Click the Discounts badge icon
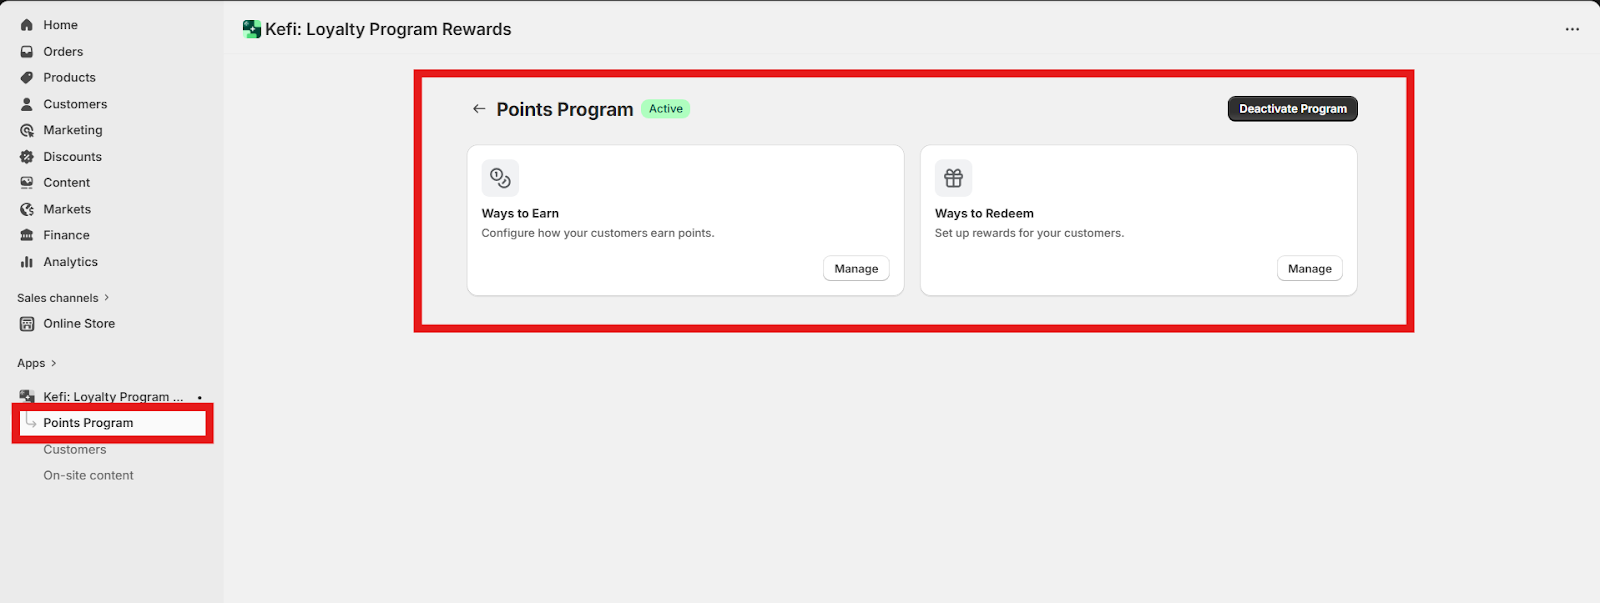The height and width of the screenshot is (603, 1600). [27, 157]
